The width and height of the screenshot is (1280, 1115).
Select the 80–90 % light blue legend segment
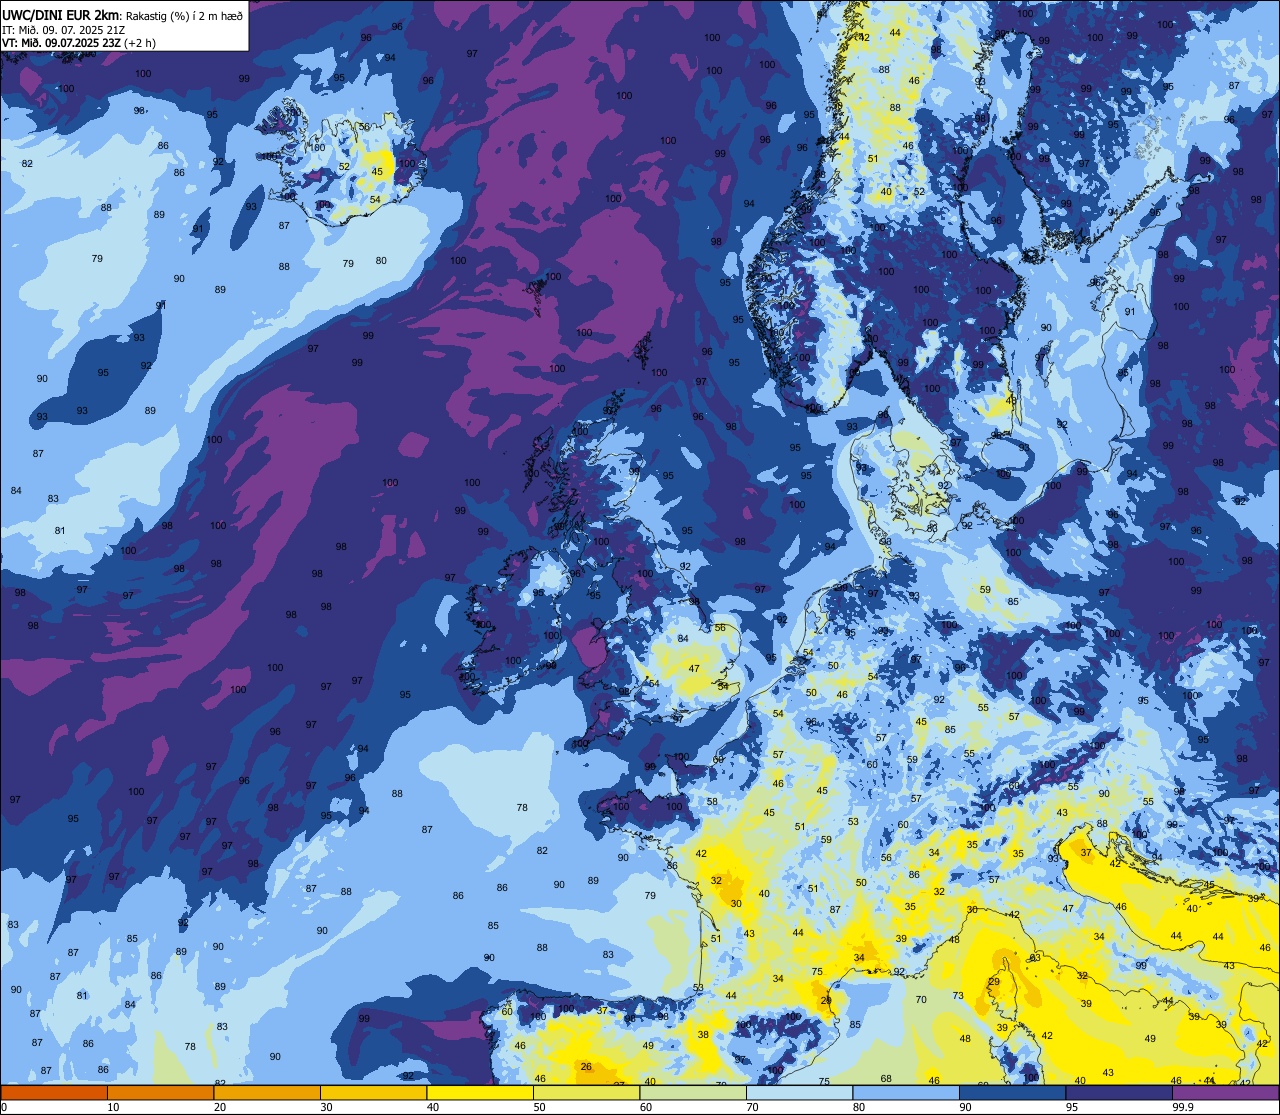(906, 1093)
